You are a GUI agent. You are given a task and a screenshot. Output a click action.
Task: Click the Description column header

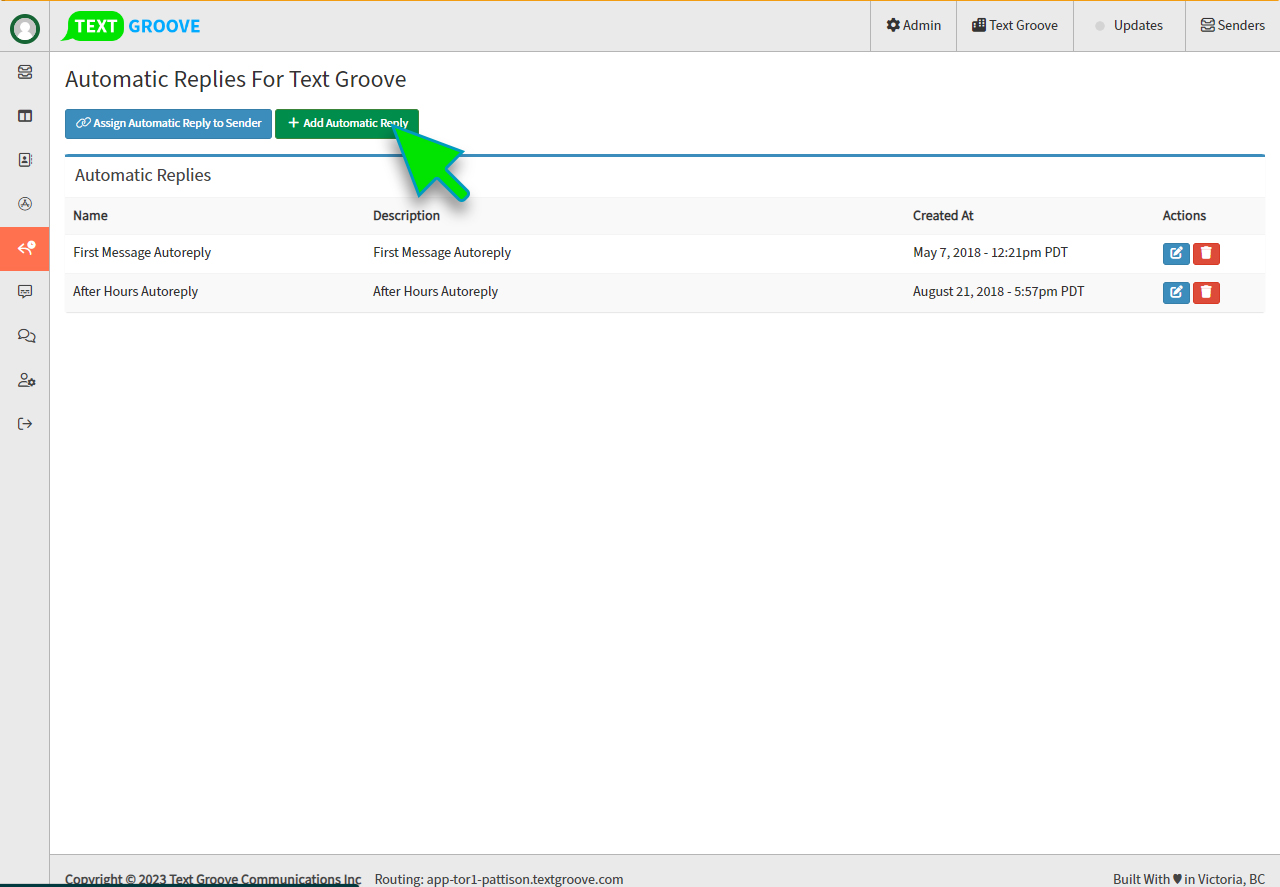pyautogui.click(x=406, y=215)
